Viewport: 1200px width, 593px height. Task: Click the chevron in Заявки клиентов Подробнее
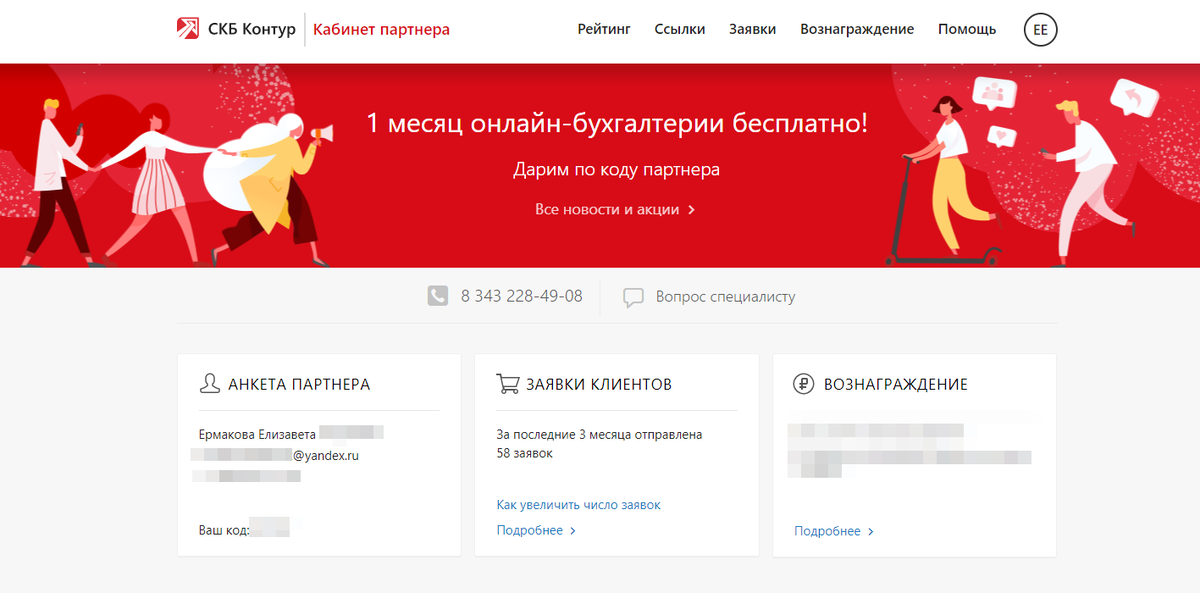click(x=573, y=531)
